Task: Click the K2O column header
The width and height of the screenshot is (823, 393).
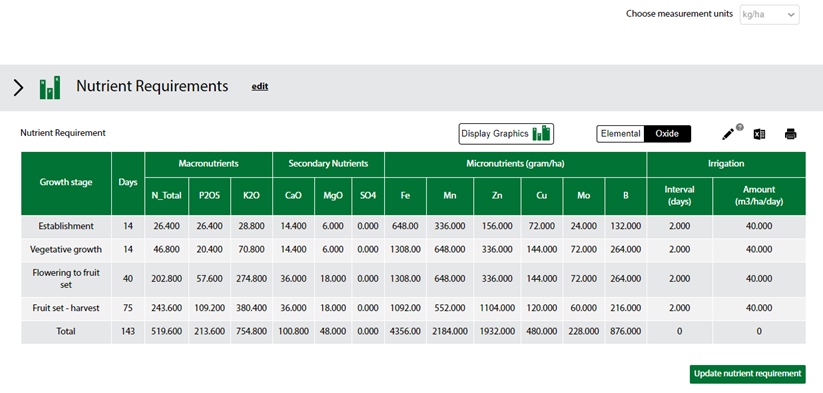Action: pos(251,196)
